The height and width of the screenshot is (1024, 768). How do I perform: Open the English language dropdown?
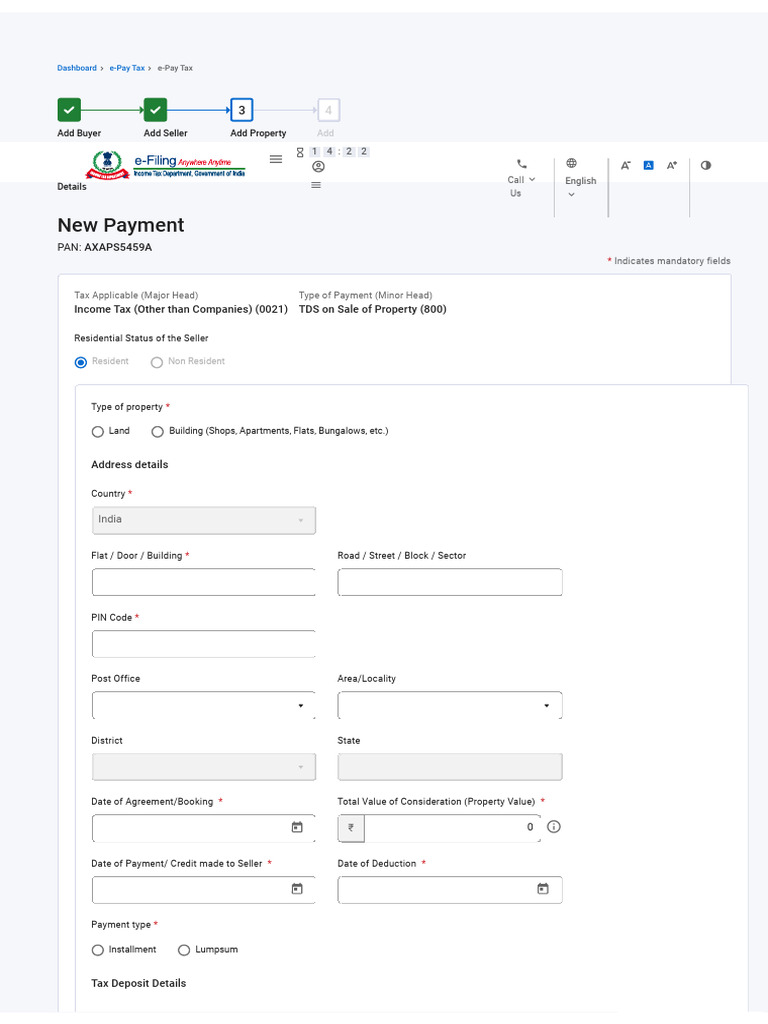pyautogui.click(x=579, y=180)
